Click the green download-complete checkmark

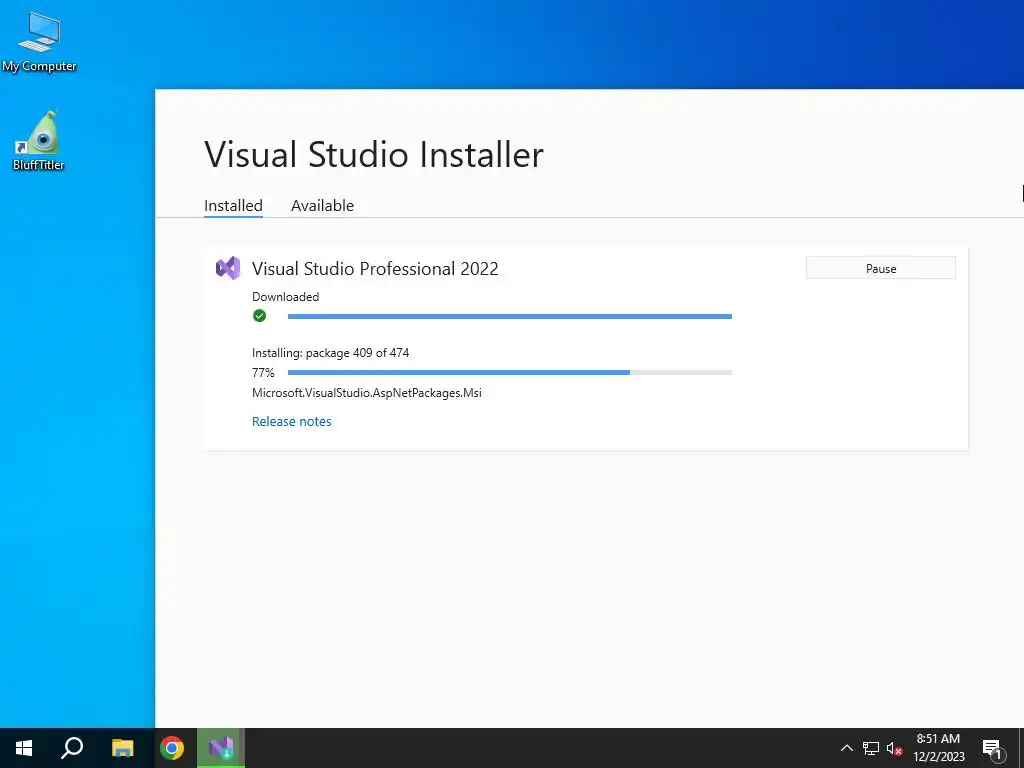(x=259, y=316)
